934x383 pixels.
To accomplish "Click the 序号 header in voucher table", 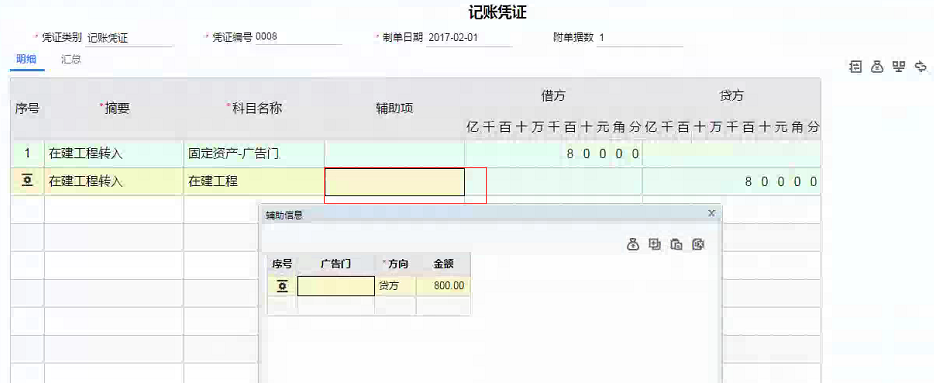I will 27,108.
